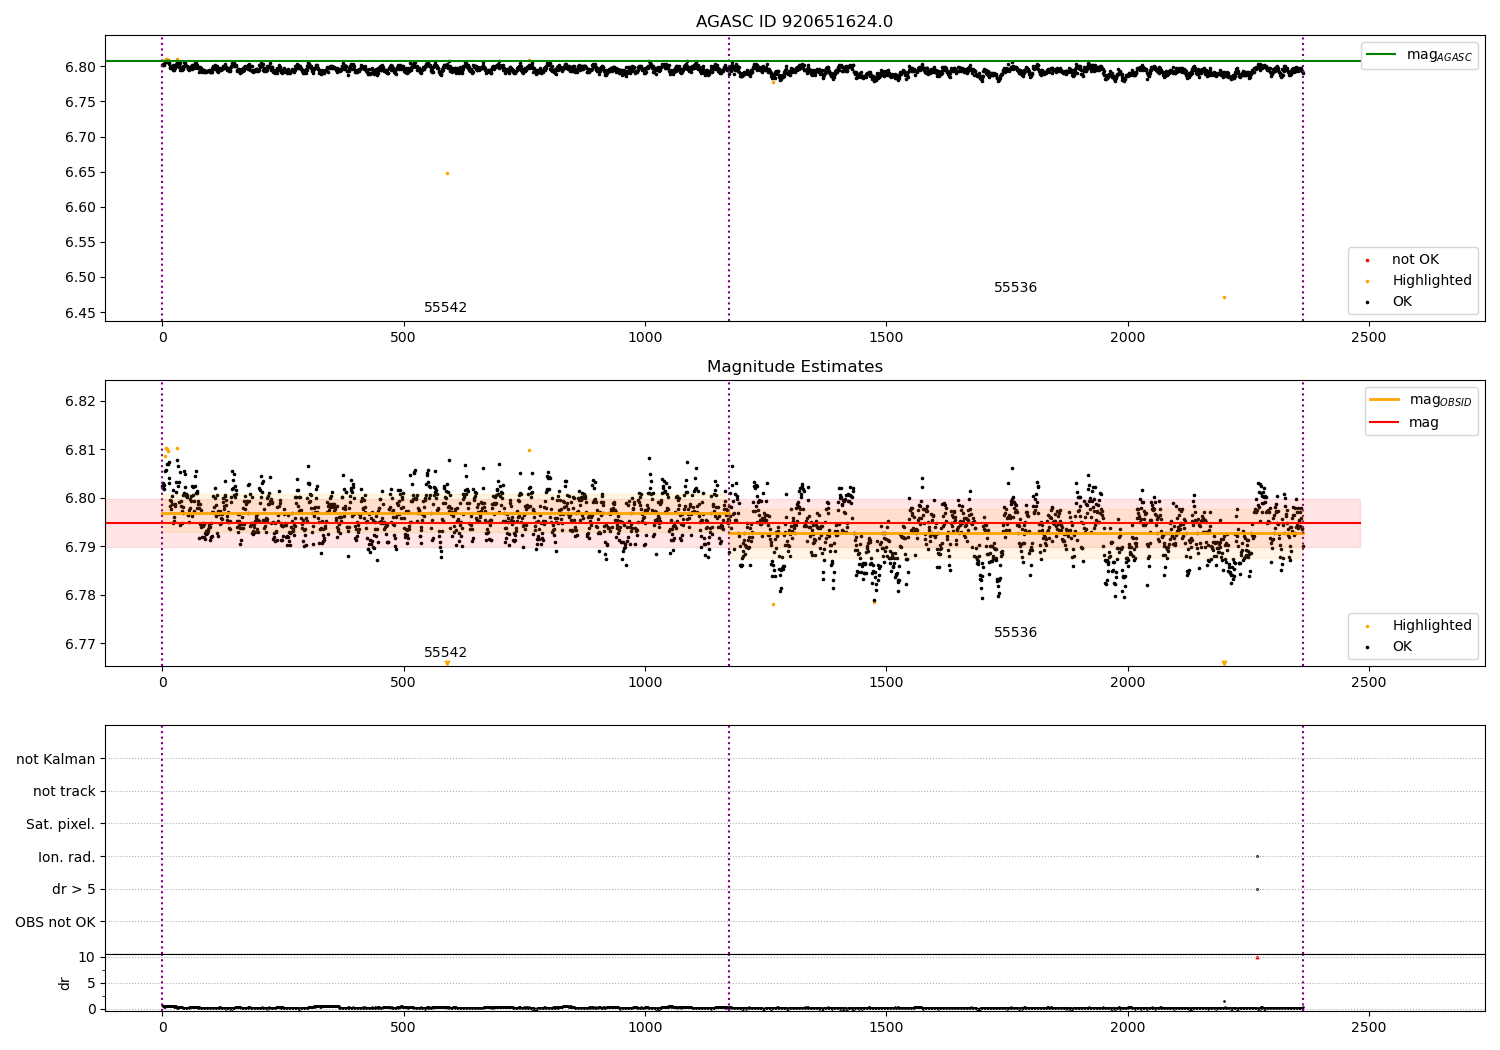Click the '6.50' y-axis tick in top plot
The height and width of the screenshot is (1050, 1500).
click(x=80, y=278)
